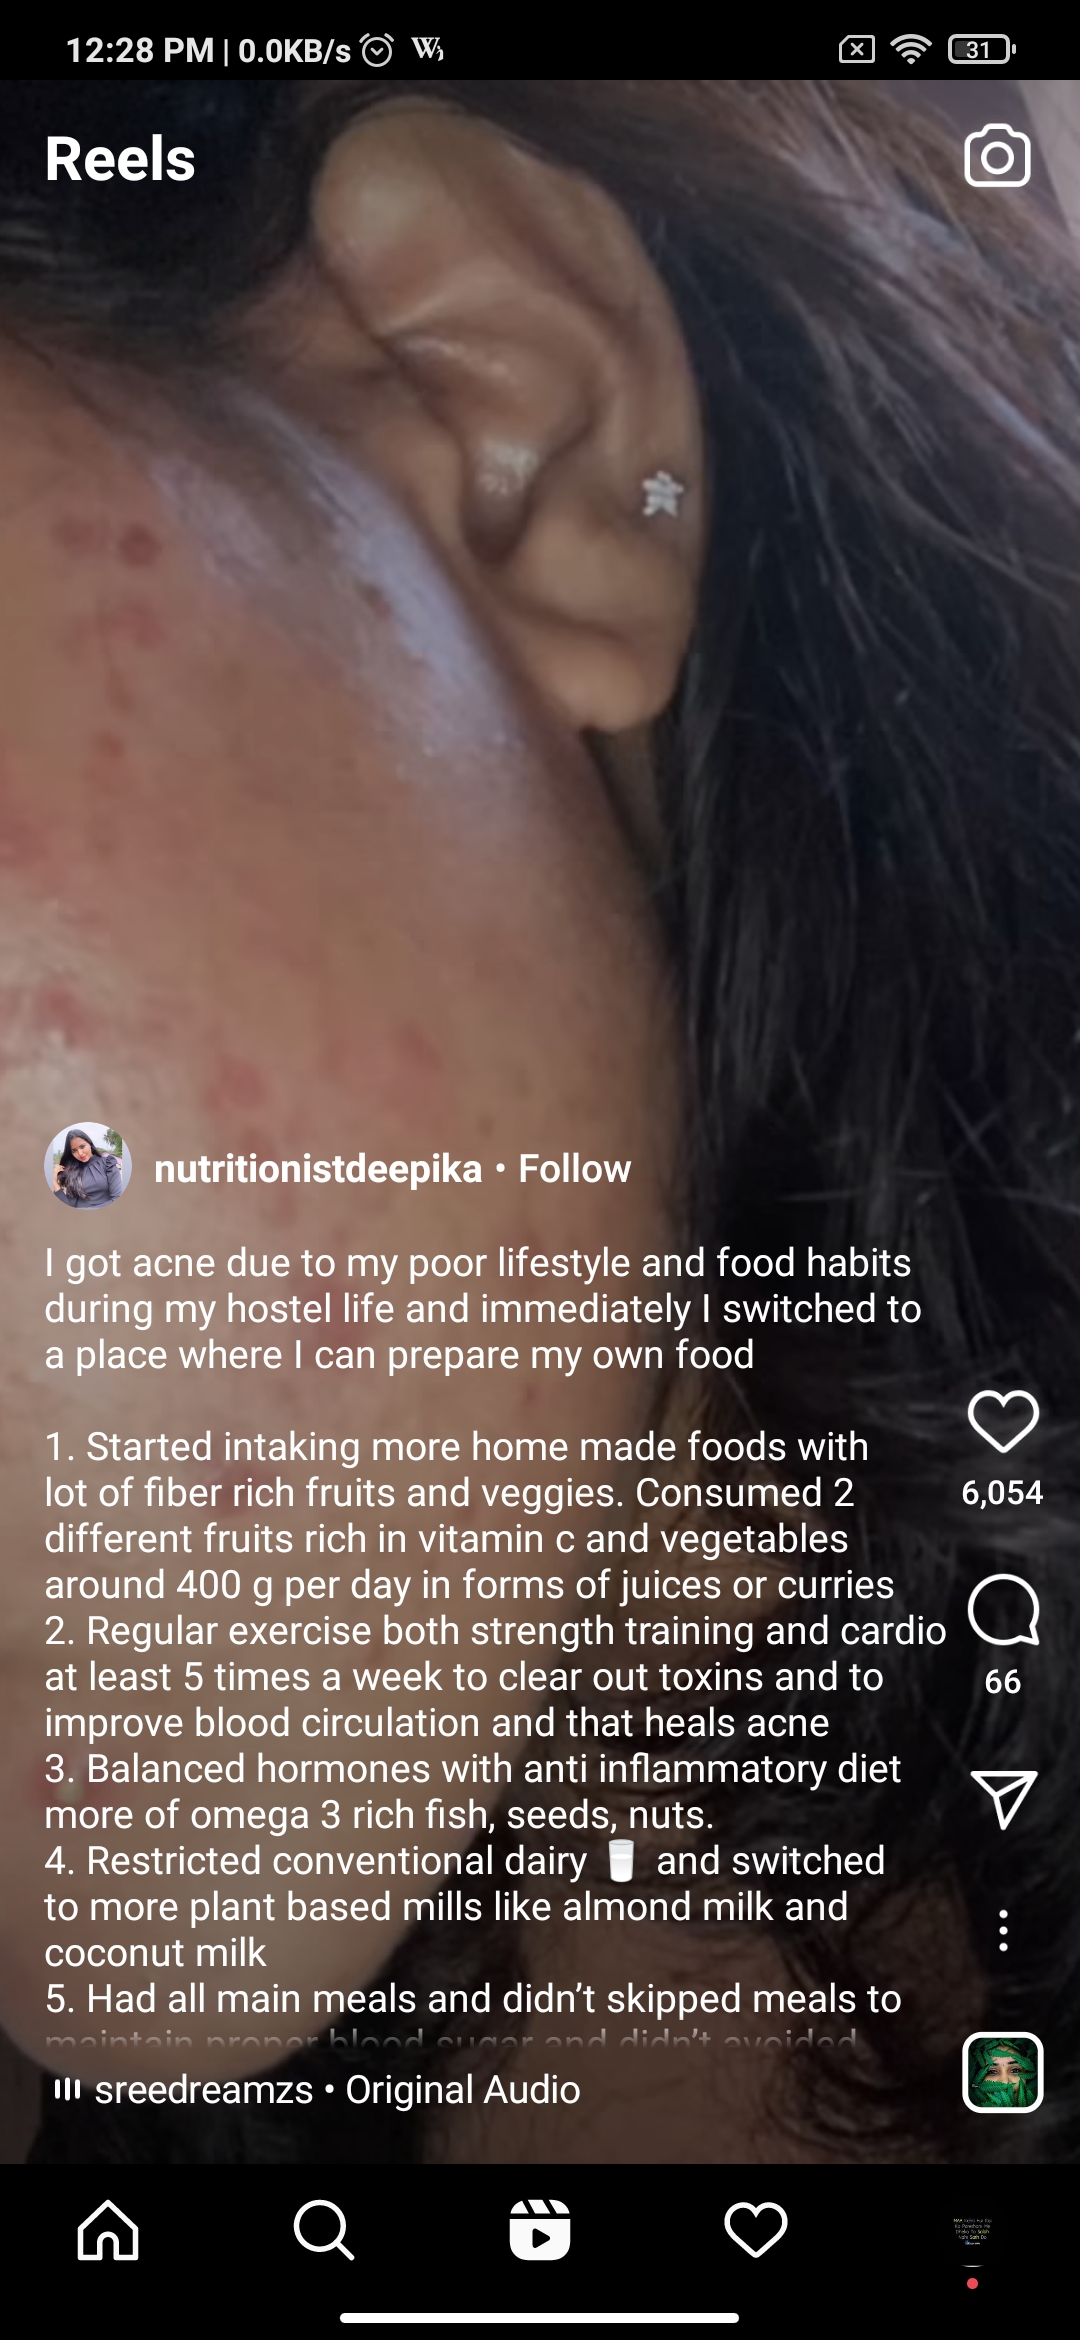Viewport: 1080px width, 2340px height.
Task: Like the reel with the heart icon
Action: tap(1003, 1421)
